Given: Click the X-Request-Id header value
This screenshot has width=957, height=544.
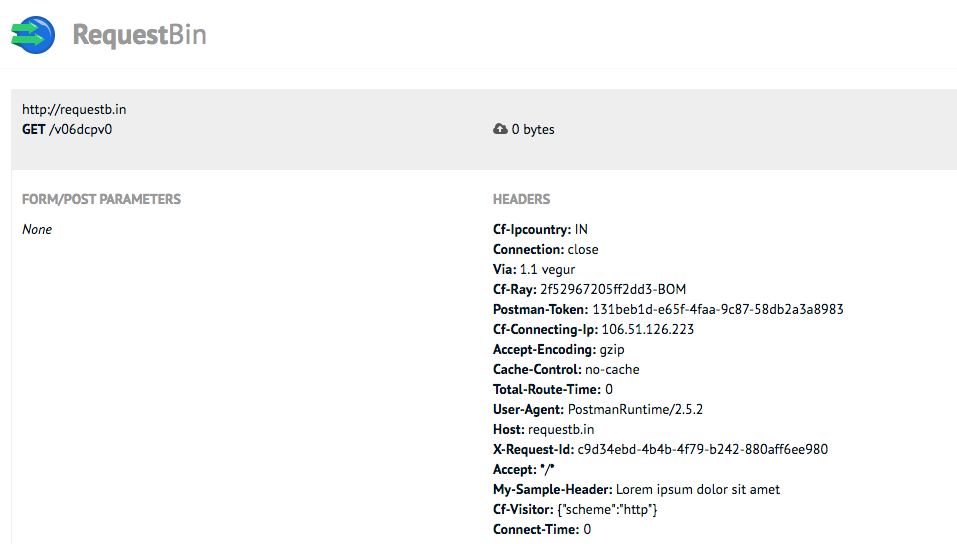Looking at the screenshot, I should [x=702, y=449].
